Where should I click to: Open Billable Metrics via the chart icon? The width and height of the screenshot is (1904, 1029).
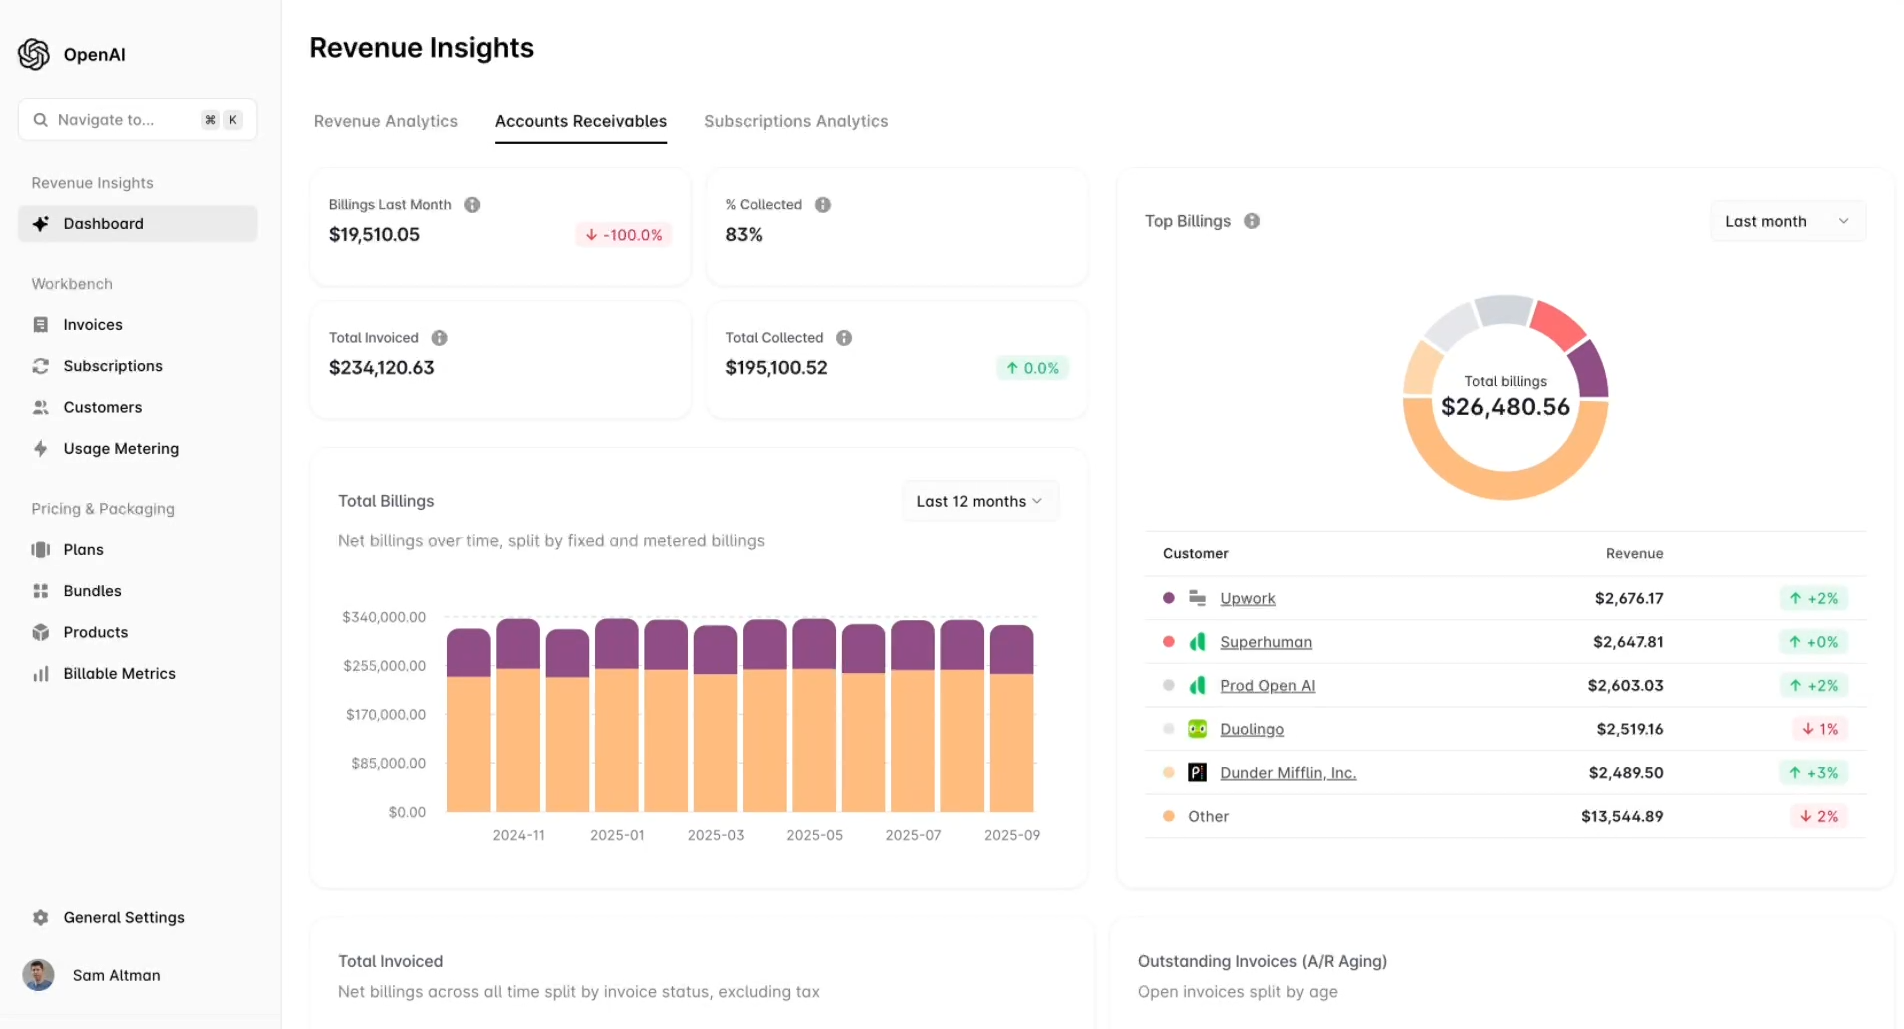40,673
